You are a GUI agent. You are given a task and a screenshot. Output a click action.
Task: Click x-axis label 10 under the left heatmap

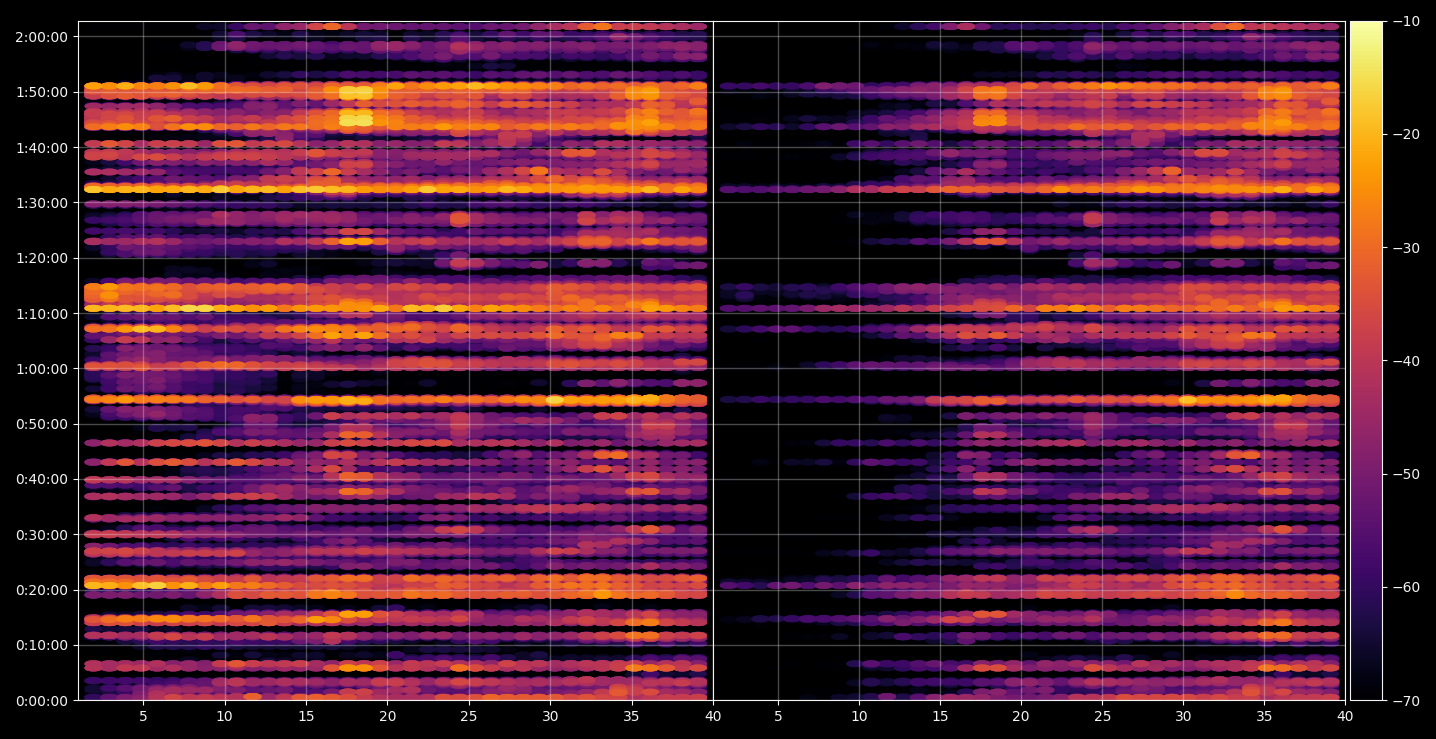click(x=224, y=716)
